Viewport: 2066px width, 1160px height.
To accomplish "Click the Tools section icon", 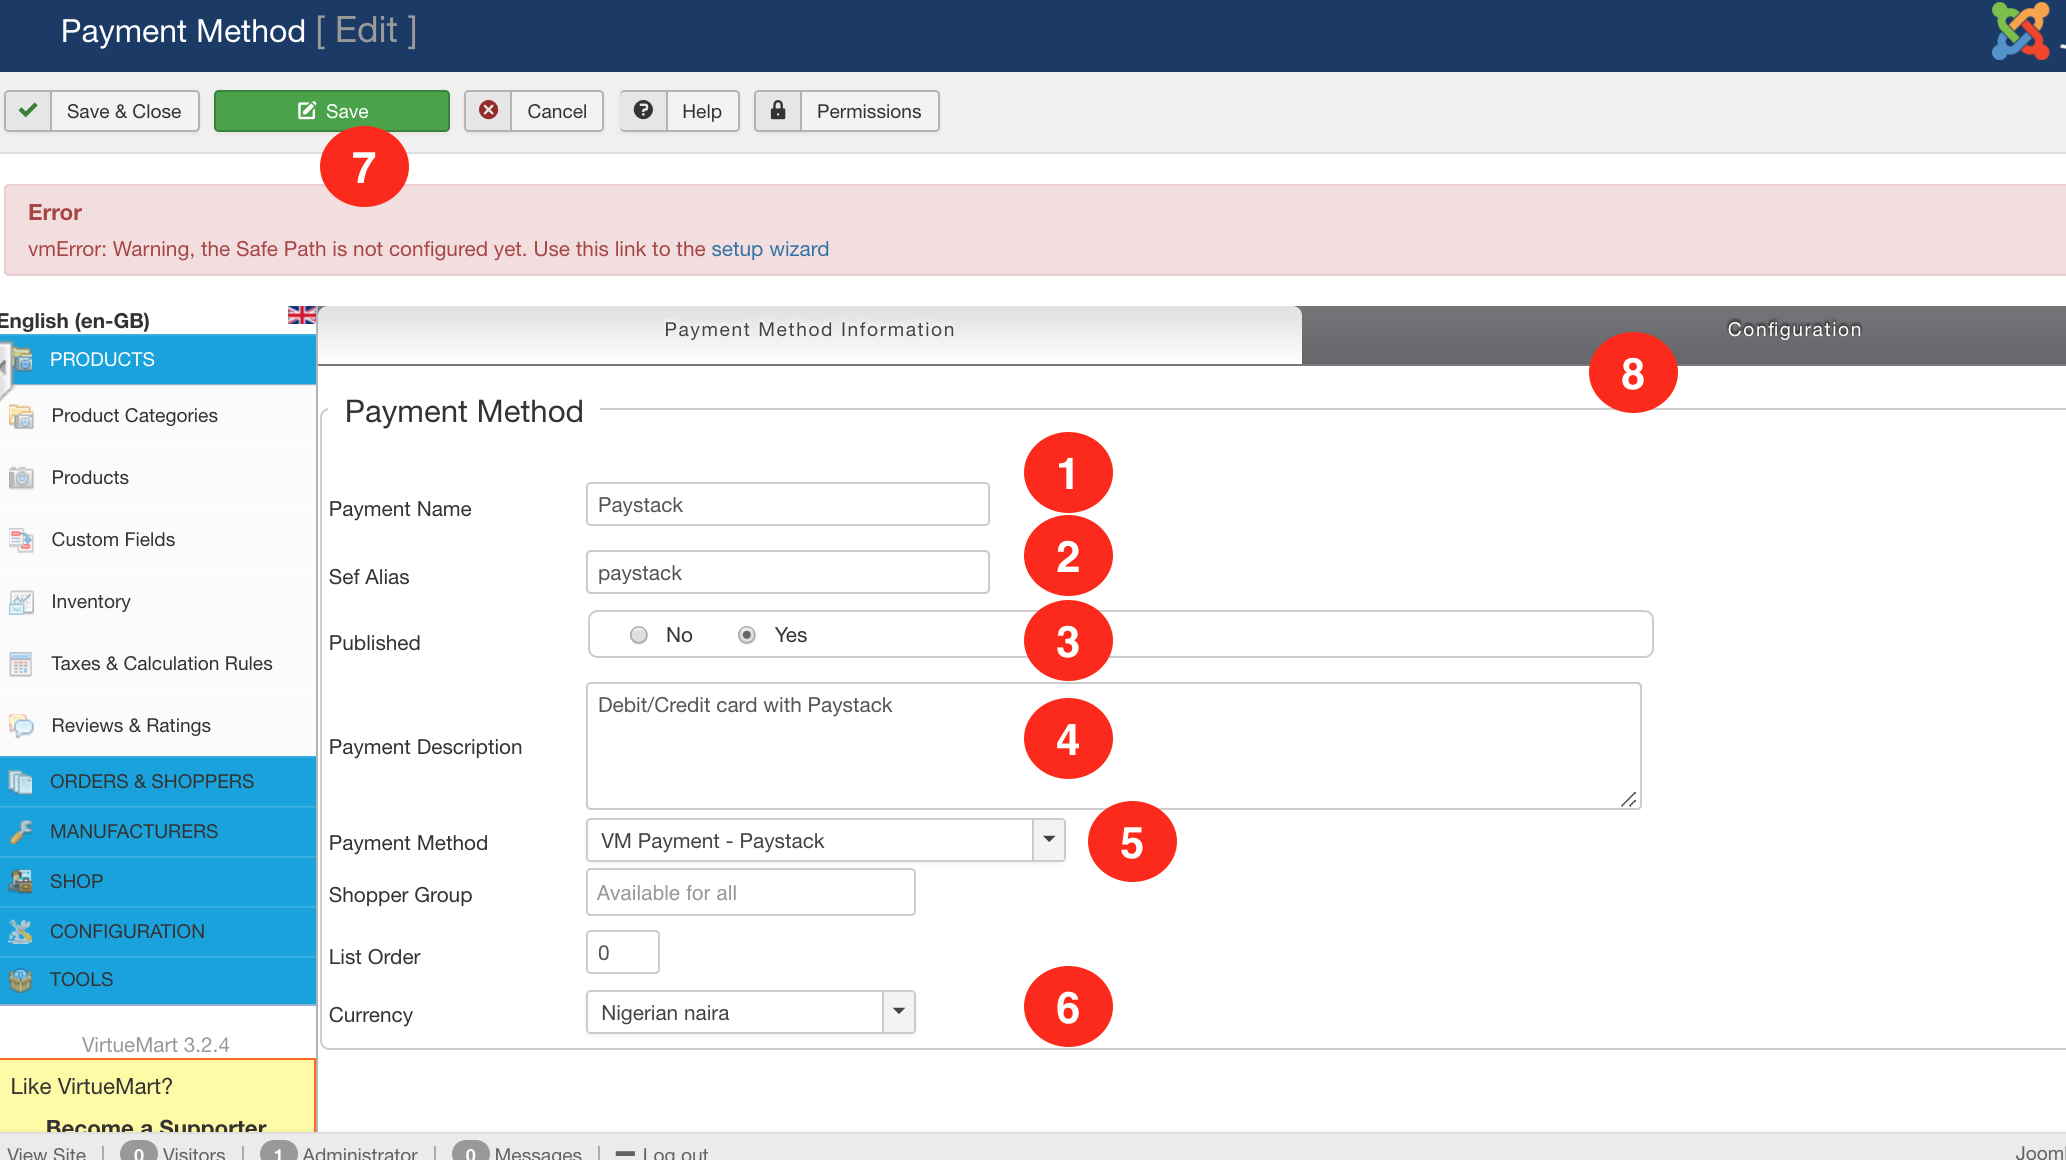I will (x=21, y=980).
